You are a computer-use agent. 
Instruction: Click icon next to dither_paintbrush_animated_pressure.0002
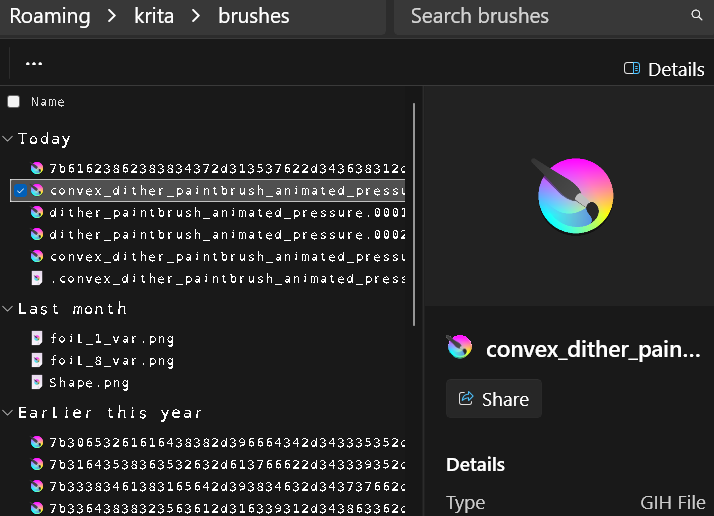[37, 234]
